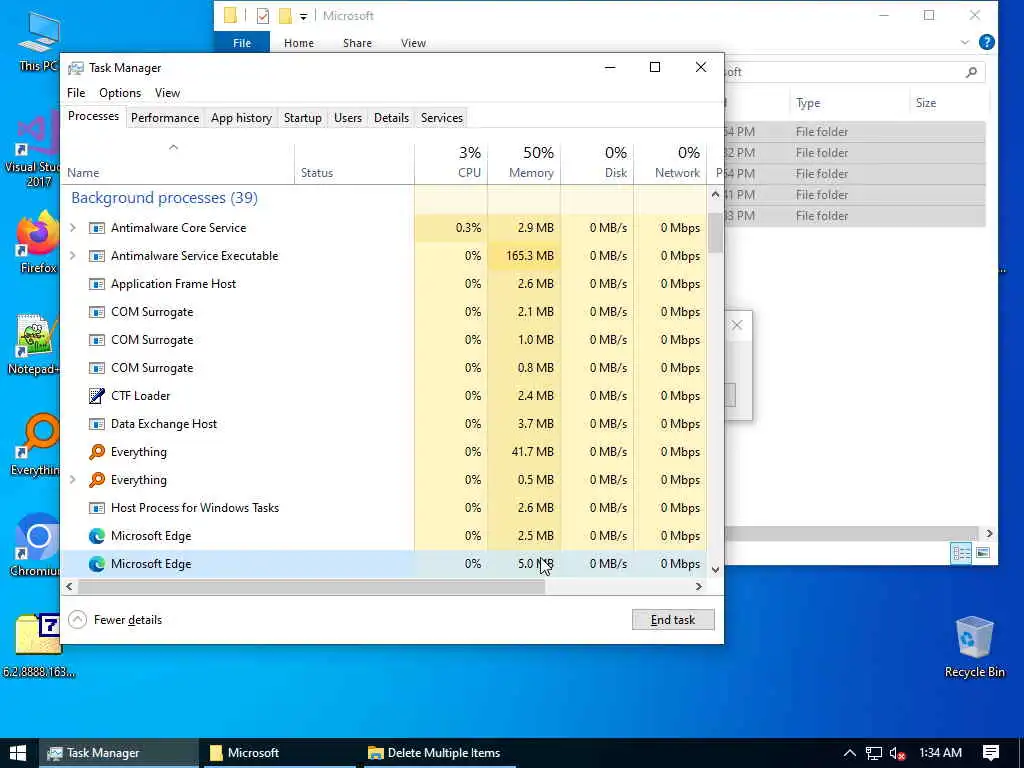This screenshot has width=1024, height=768.
Task: Switch to the Details tab
Action: (x=391, y=118)
